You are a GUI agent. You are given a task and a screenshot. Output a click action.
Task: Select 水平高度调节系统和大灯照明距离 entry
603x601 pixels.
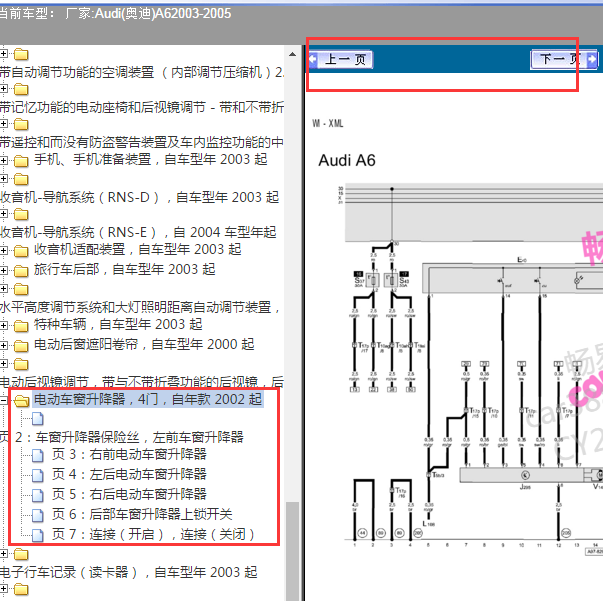coord(140,307)
